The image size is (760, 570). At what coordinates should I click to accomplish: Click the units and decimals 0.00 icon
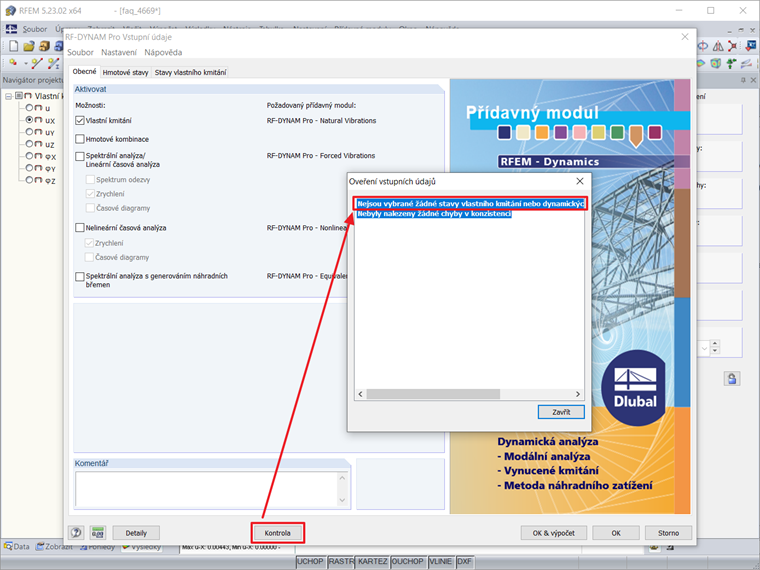pos(98,533)
